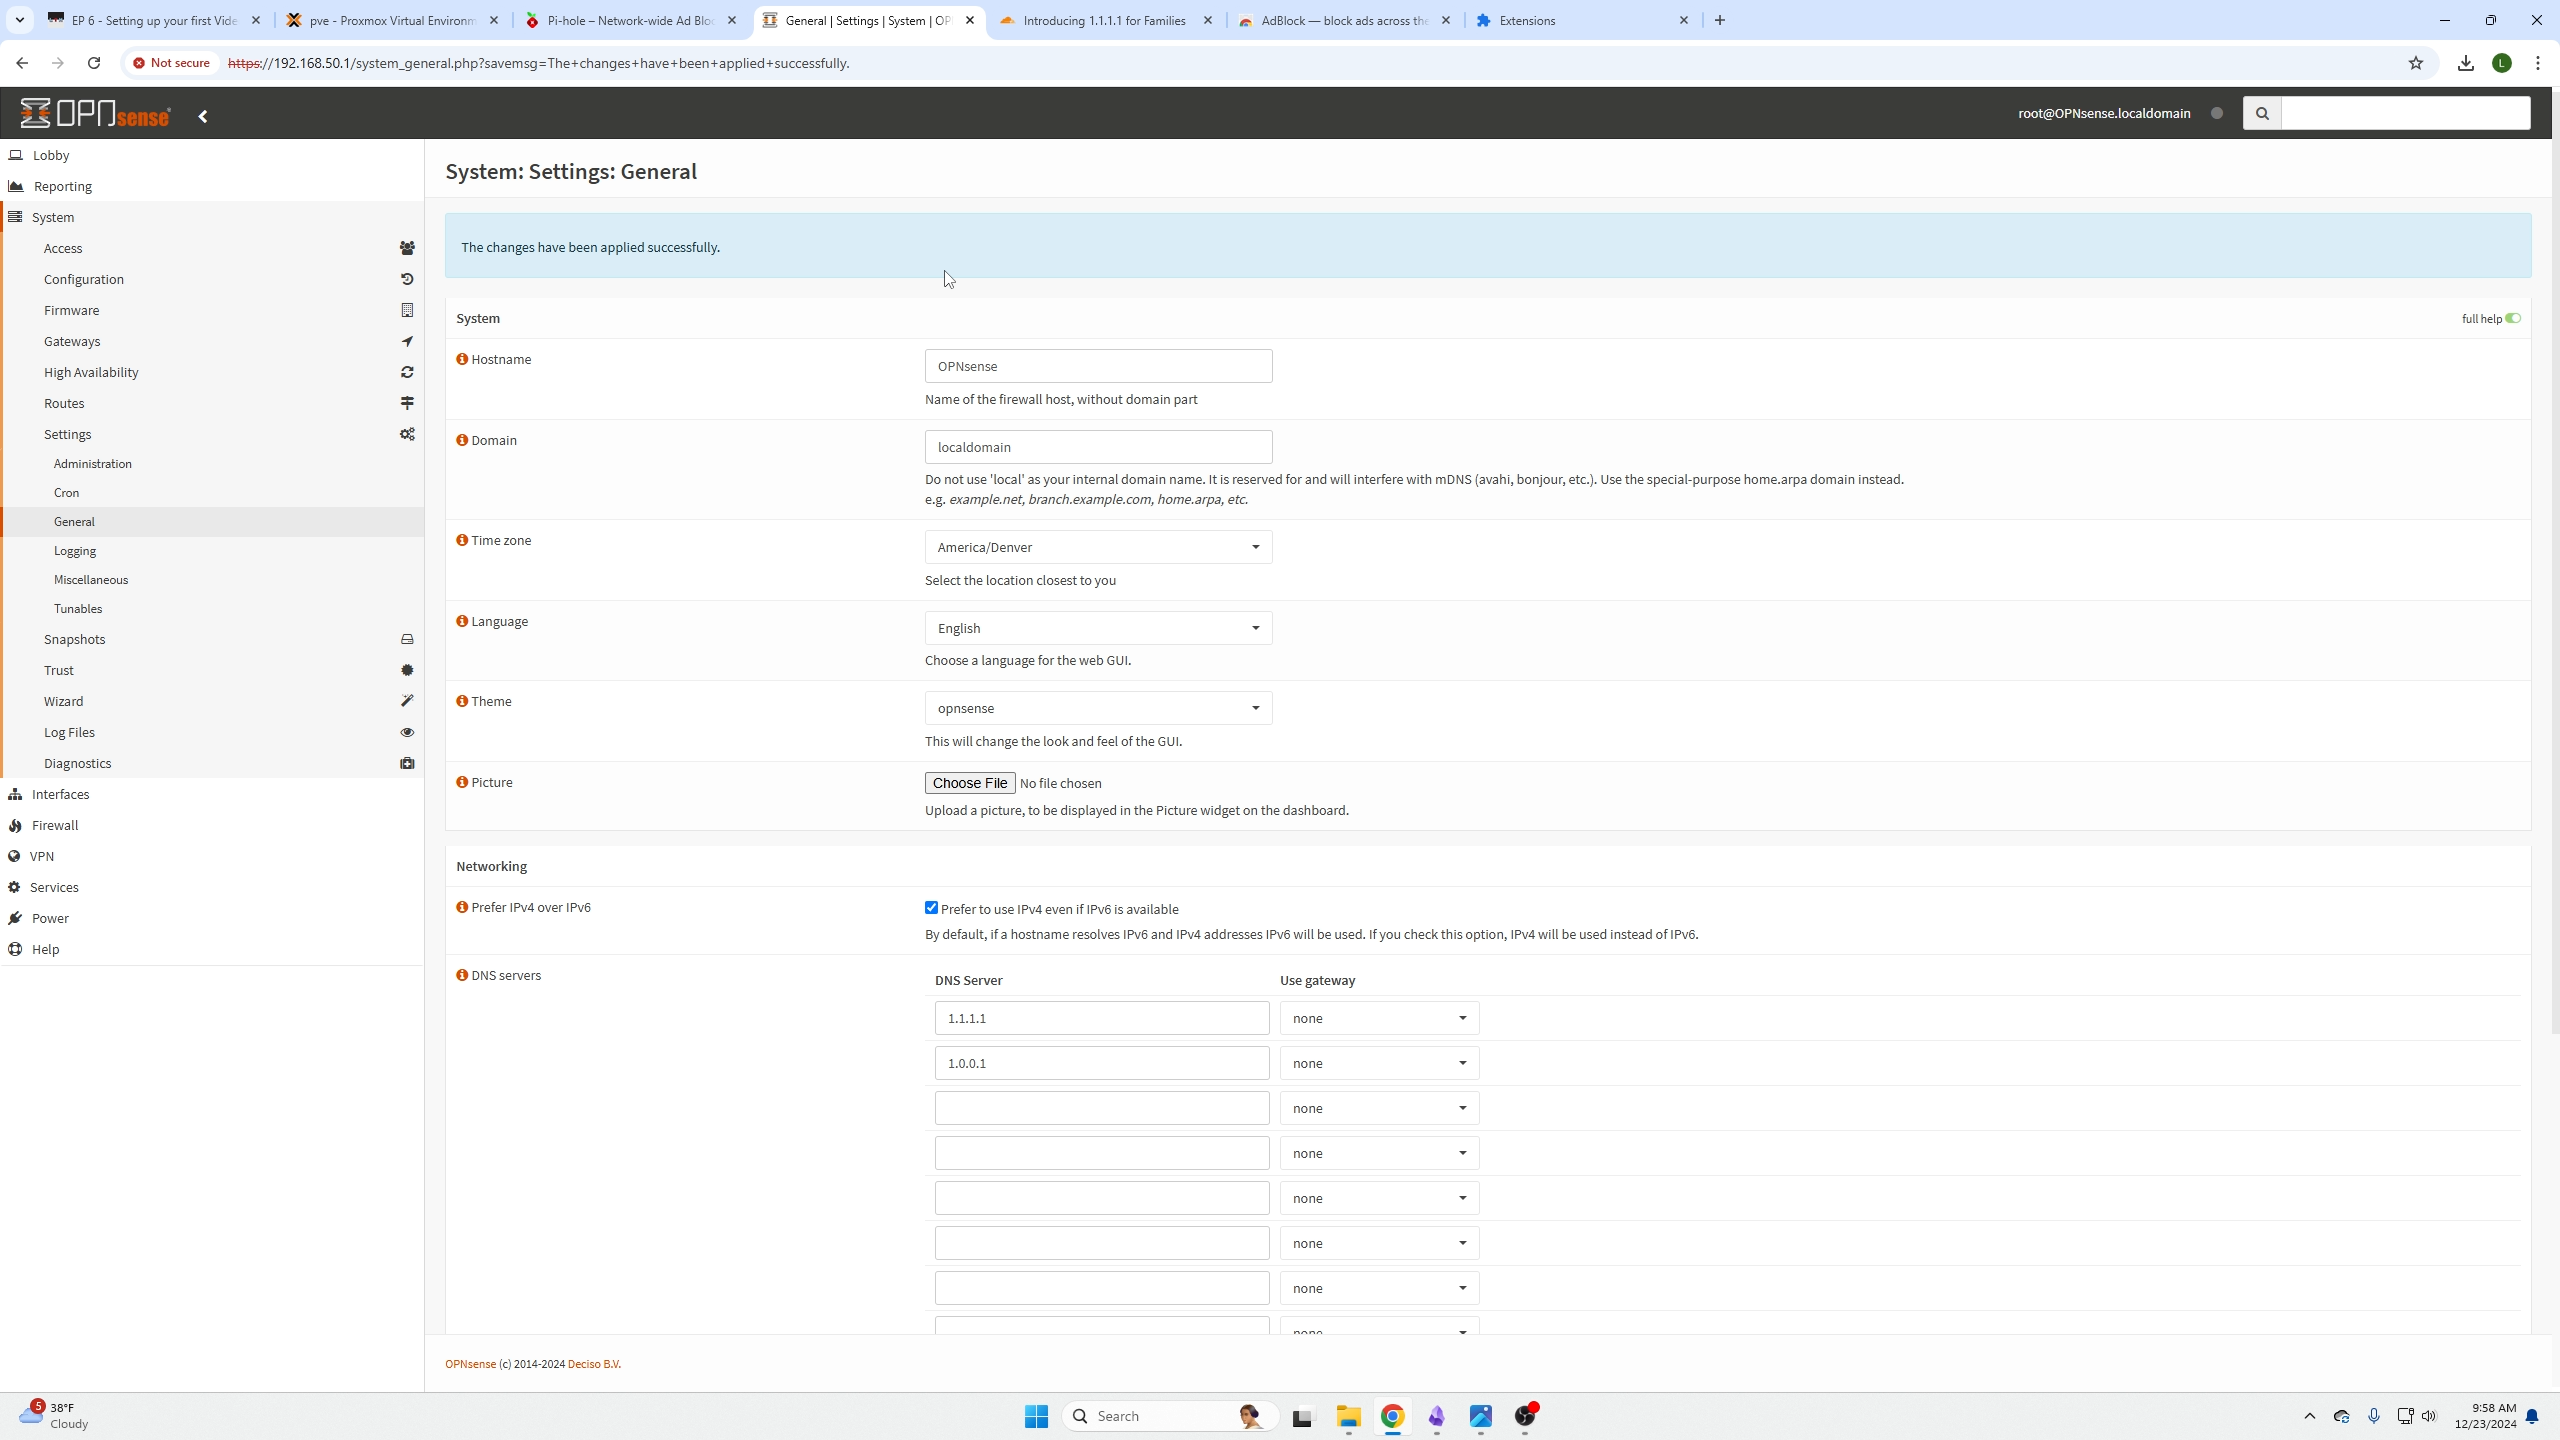The image size is (2560, 1440).
Task: Click the DNS servers info icon
Action: pyautogui.click(x=462, y=975)
